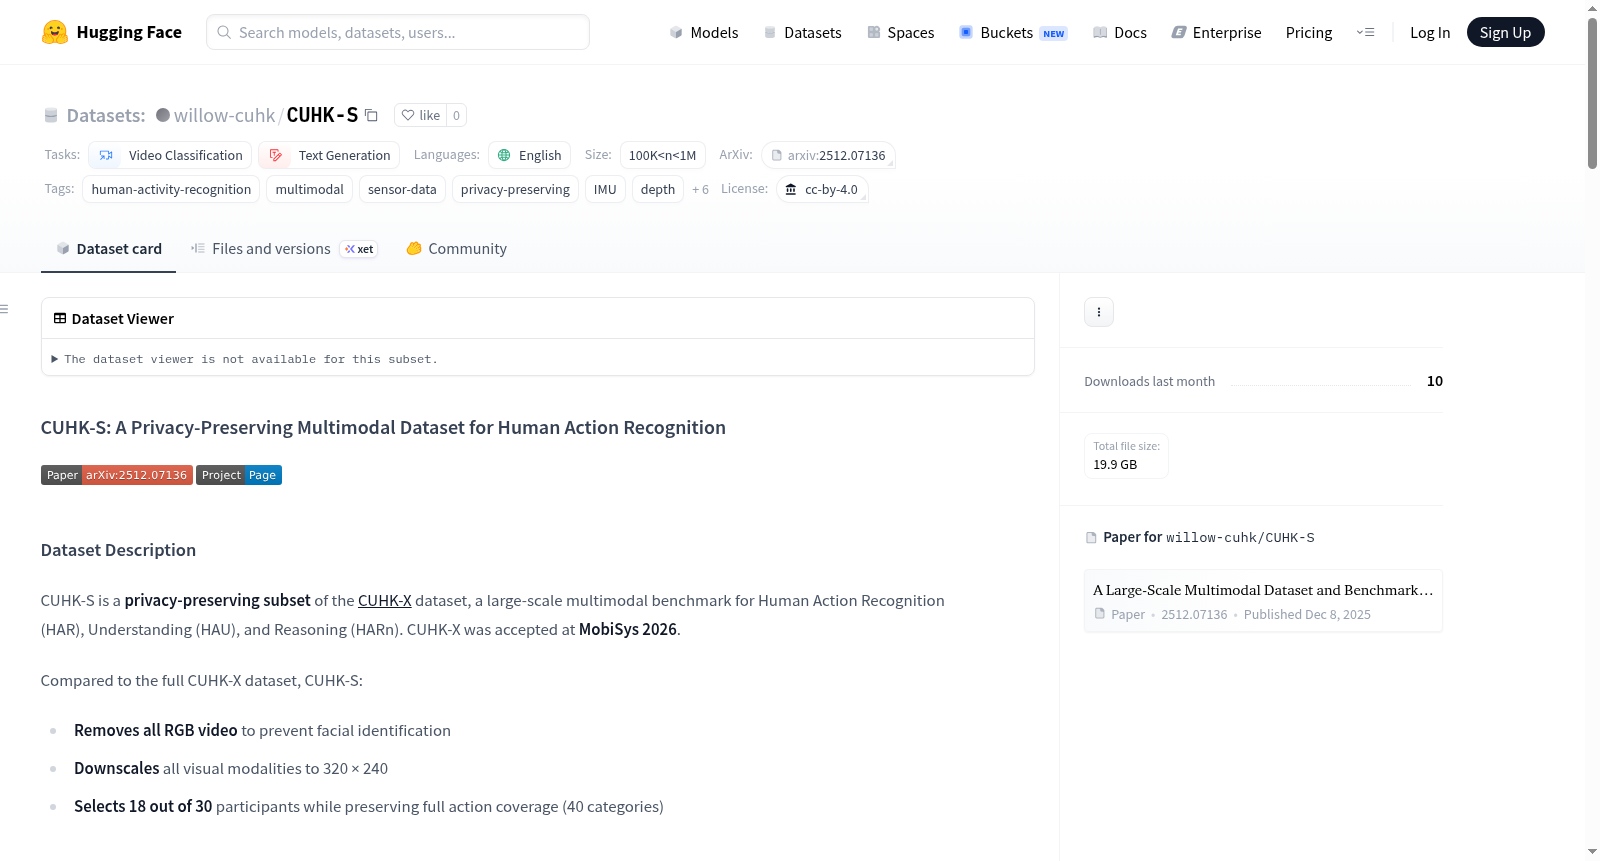
Task: Open the Pricing page
Action: point(1309,32)
